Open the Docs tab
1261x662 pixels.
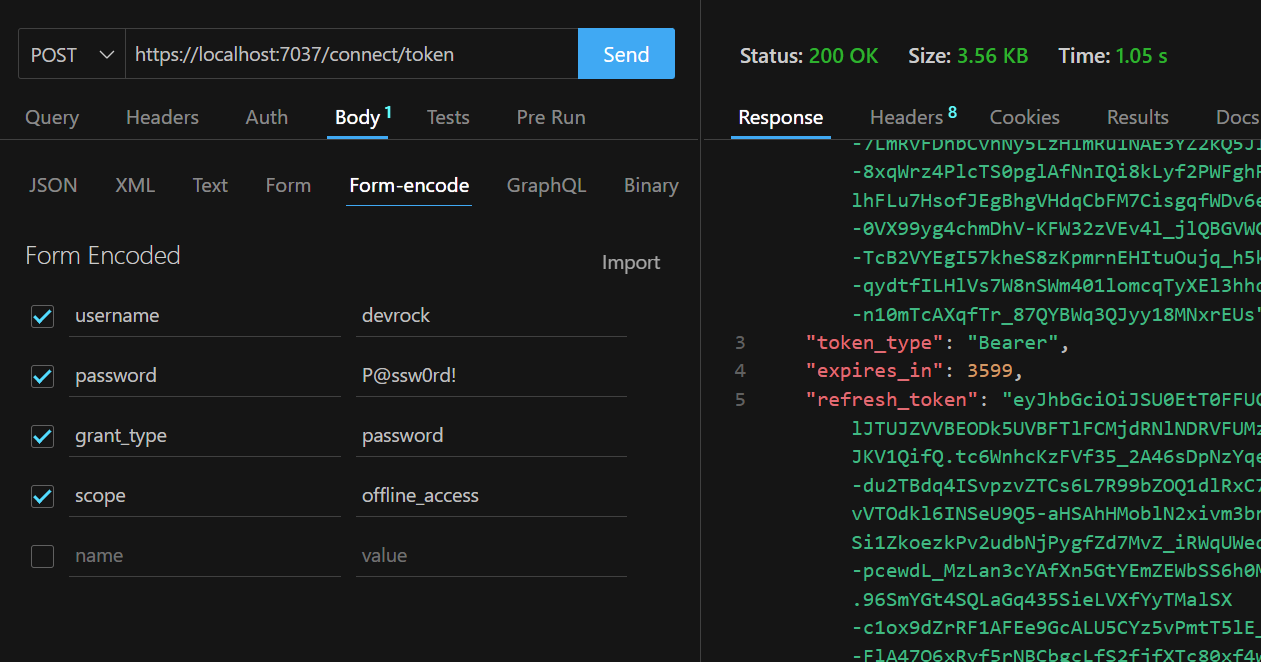[x=1238, y=117]
